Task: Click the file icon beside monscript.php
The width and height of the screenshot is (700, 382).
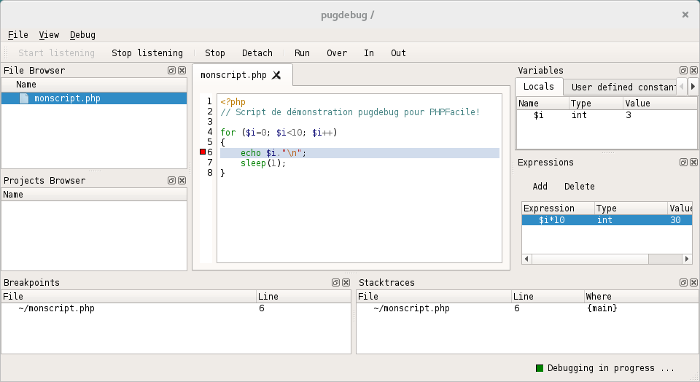Action: (24, 98)
